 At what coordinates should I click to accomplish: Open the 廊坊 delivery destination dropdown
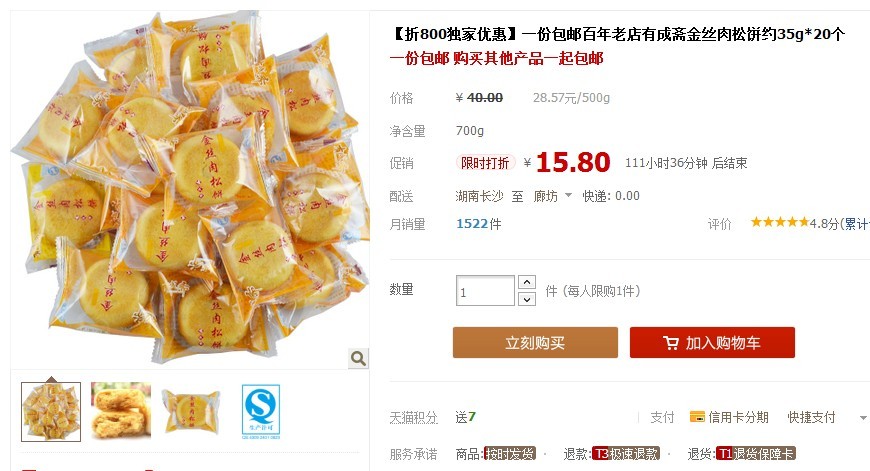(552, 196)
